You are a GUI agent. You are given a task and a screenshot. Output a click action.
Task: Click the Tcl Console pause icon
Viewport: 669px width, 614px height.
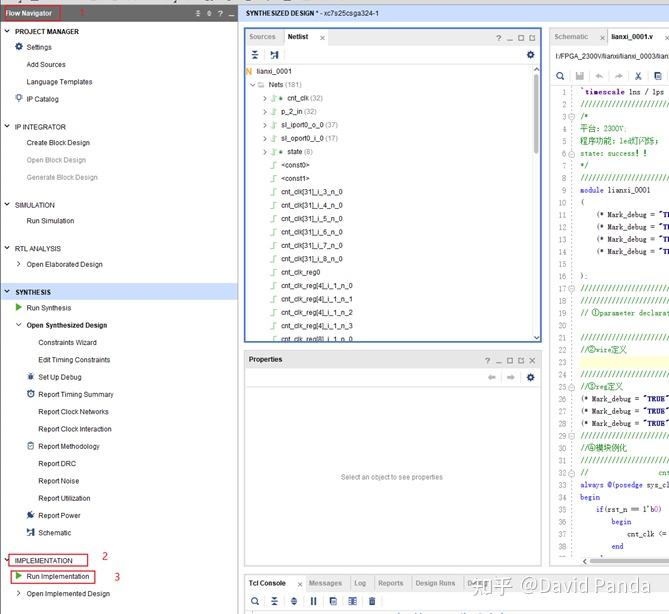(314, 601)
